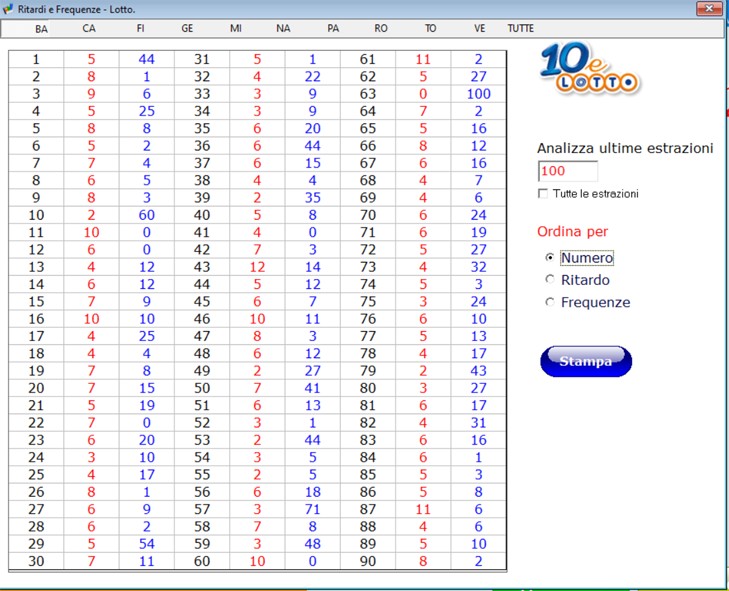Click the Ordina per heading
Viewport: 729px width, 591px height.
[x=572, y=232]
